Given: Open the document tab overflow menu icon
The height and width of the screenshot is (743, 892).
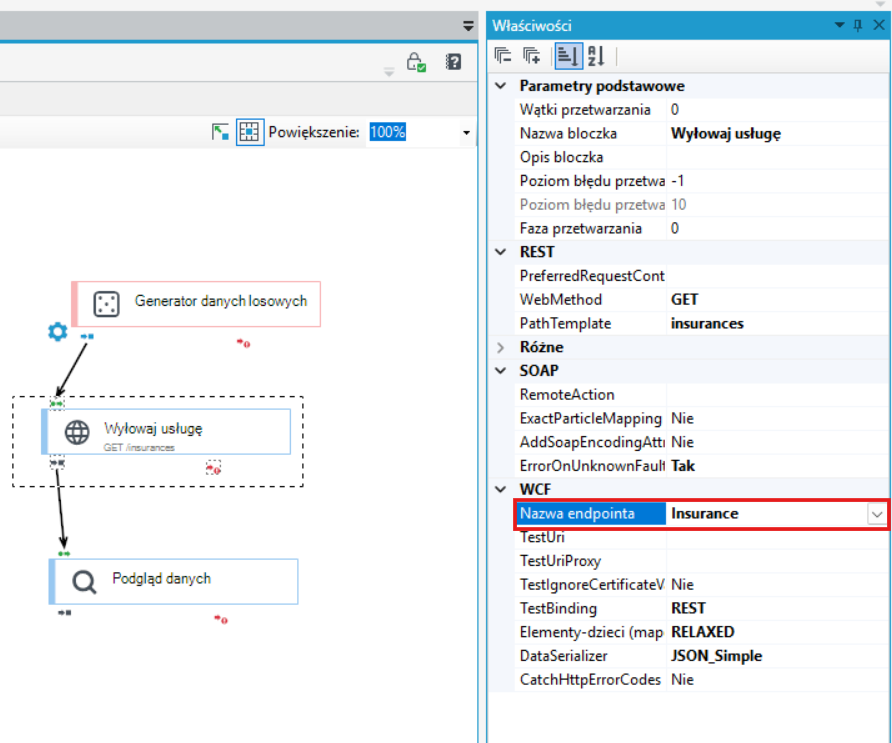Looking at the screenshot, I should pyautogui.click(x=468, y=26).
